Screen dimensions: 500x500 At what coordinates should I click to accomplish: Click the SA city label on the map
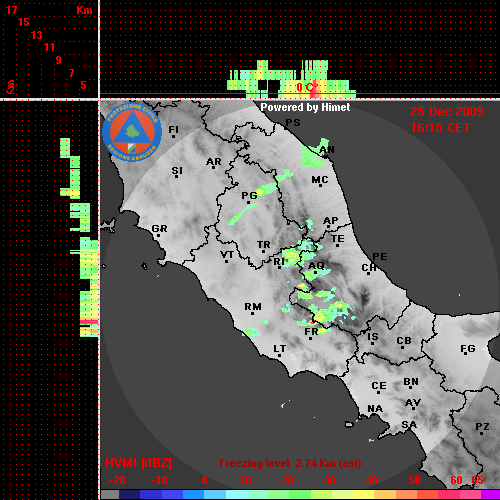(409, 425)
